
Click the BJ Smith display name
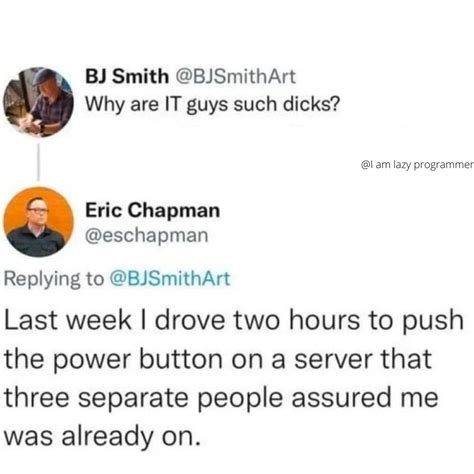127,76
